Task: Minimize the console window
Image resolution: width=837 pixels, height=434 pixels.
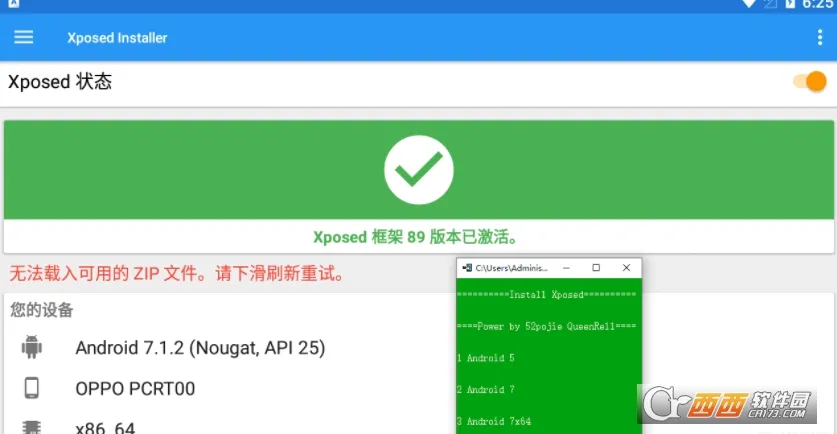Action: coord(566,267)
